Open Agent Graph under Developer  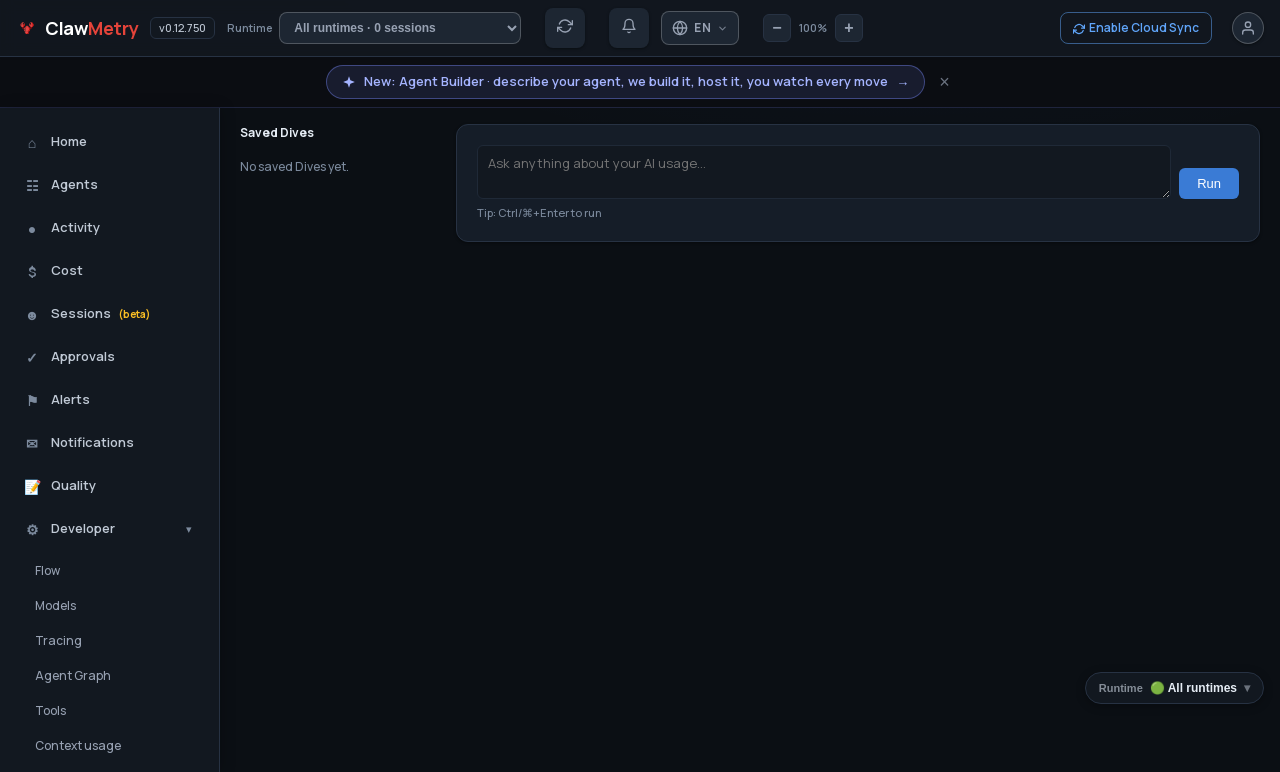click(x=73, y=676)
